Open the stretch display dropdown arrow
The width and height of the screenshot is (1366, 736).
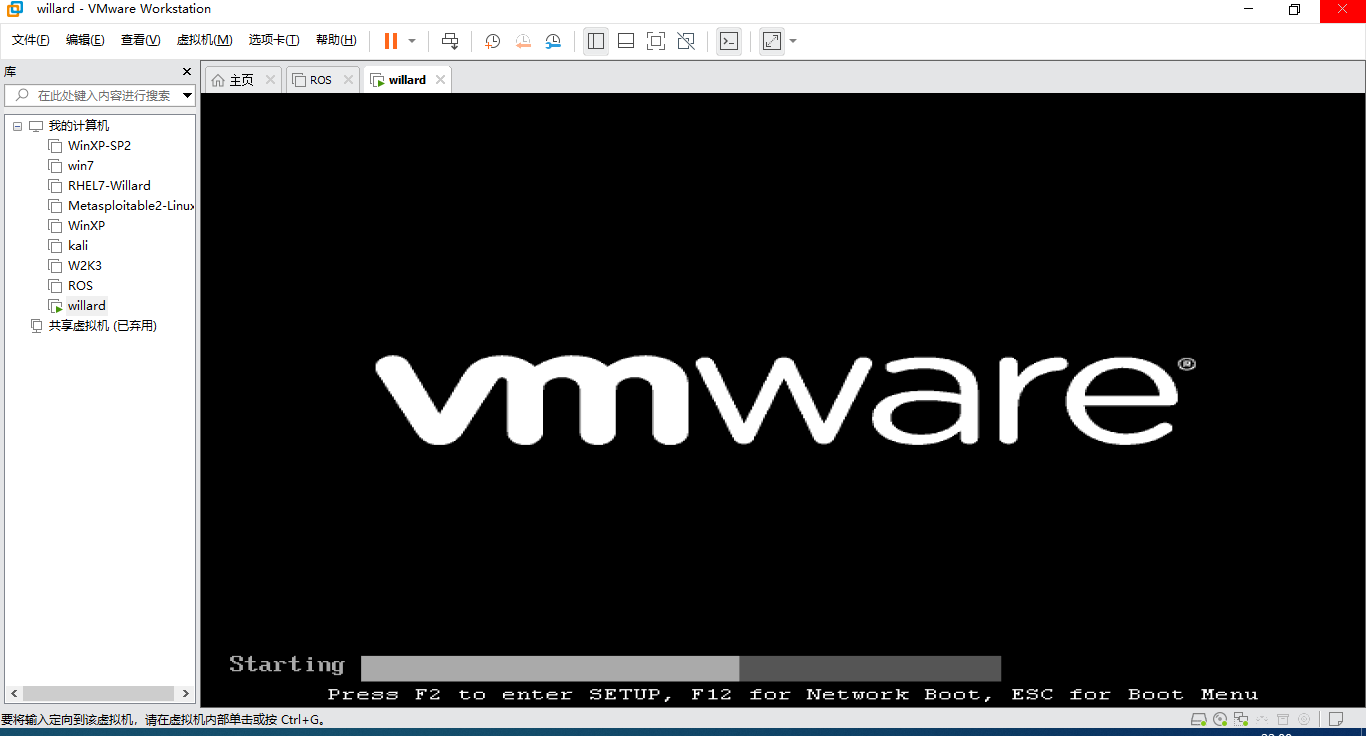coord(793,41)
